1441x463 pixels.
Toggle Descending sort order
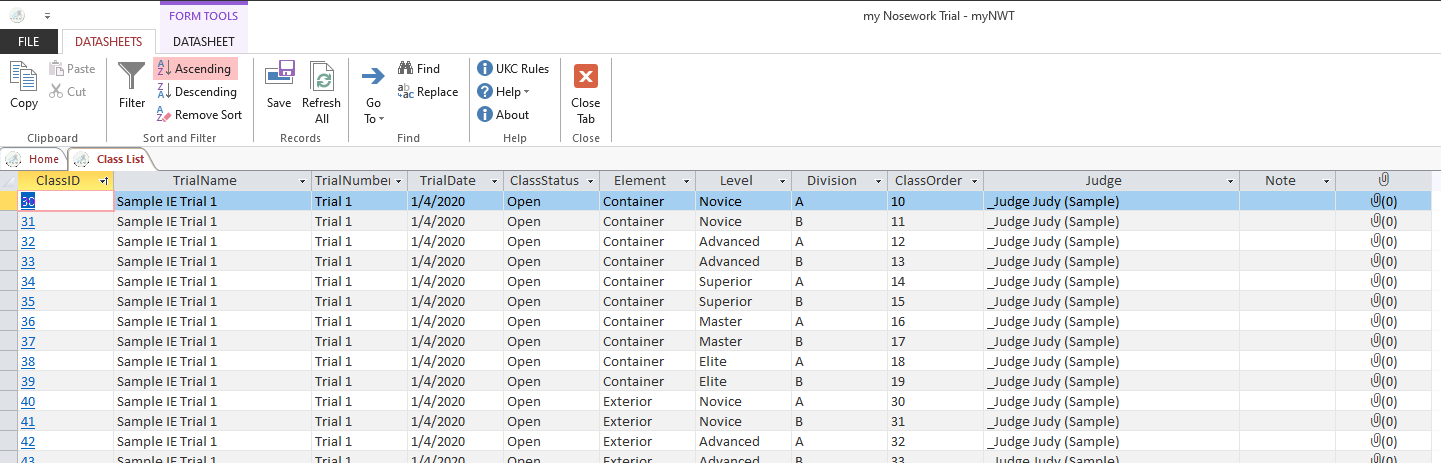(x=197, y=92)
